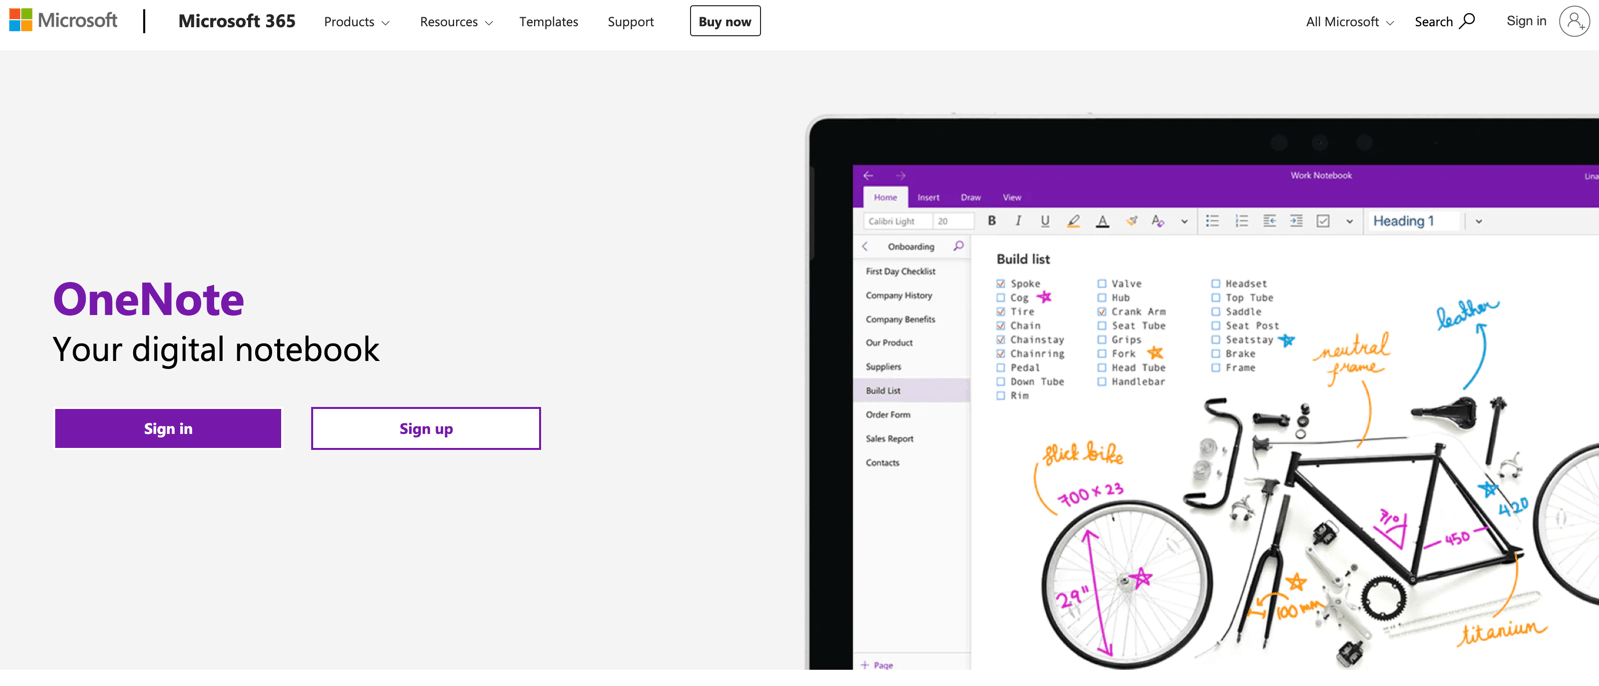The height and width of the screenshot is (686, 1599).
Task: Click the OneNote forward arrow
Action: pyautogui.click(x=900, y=175)
